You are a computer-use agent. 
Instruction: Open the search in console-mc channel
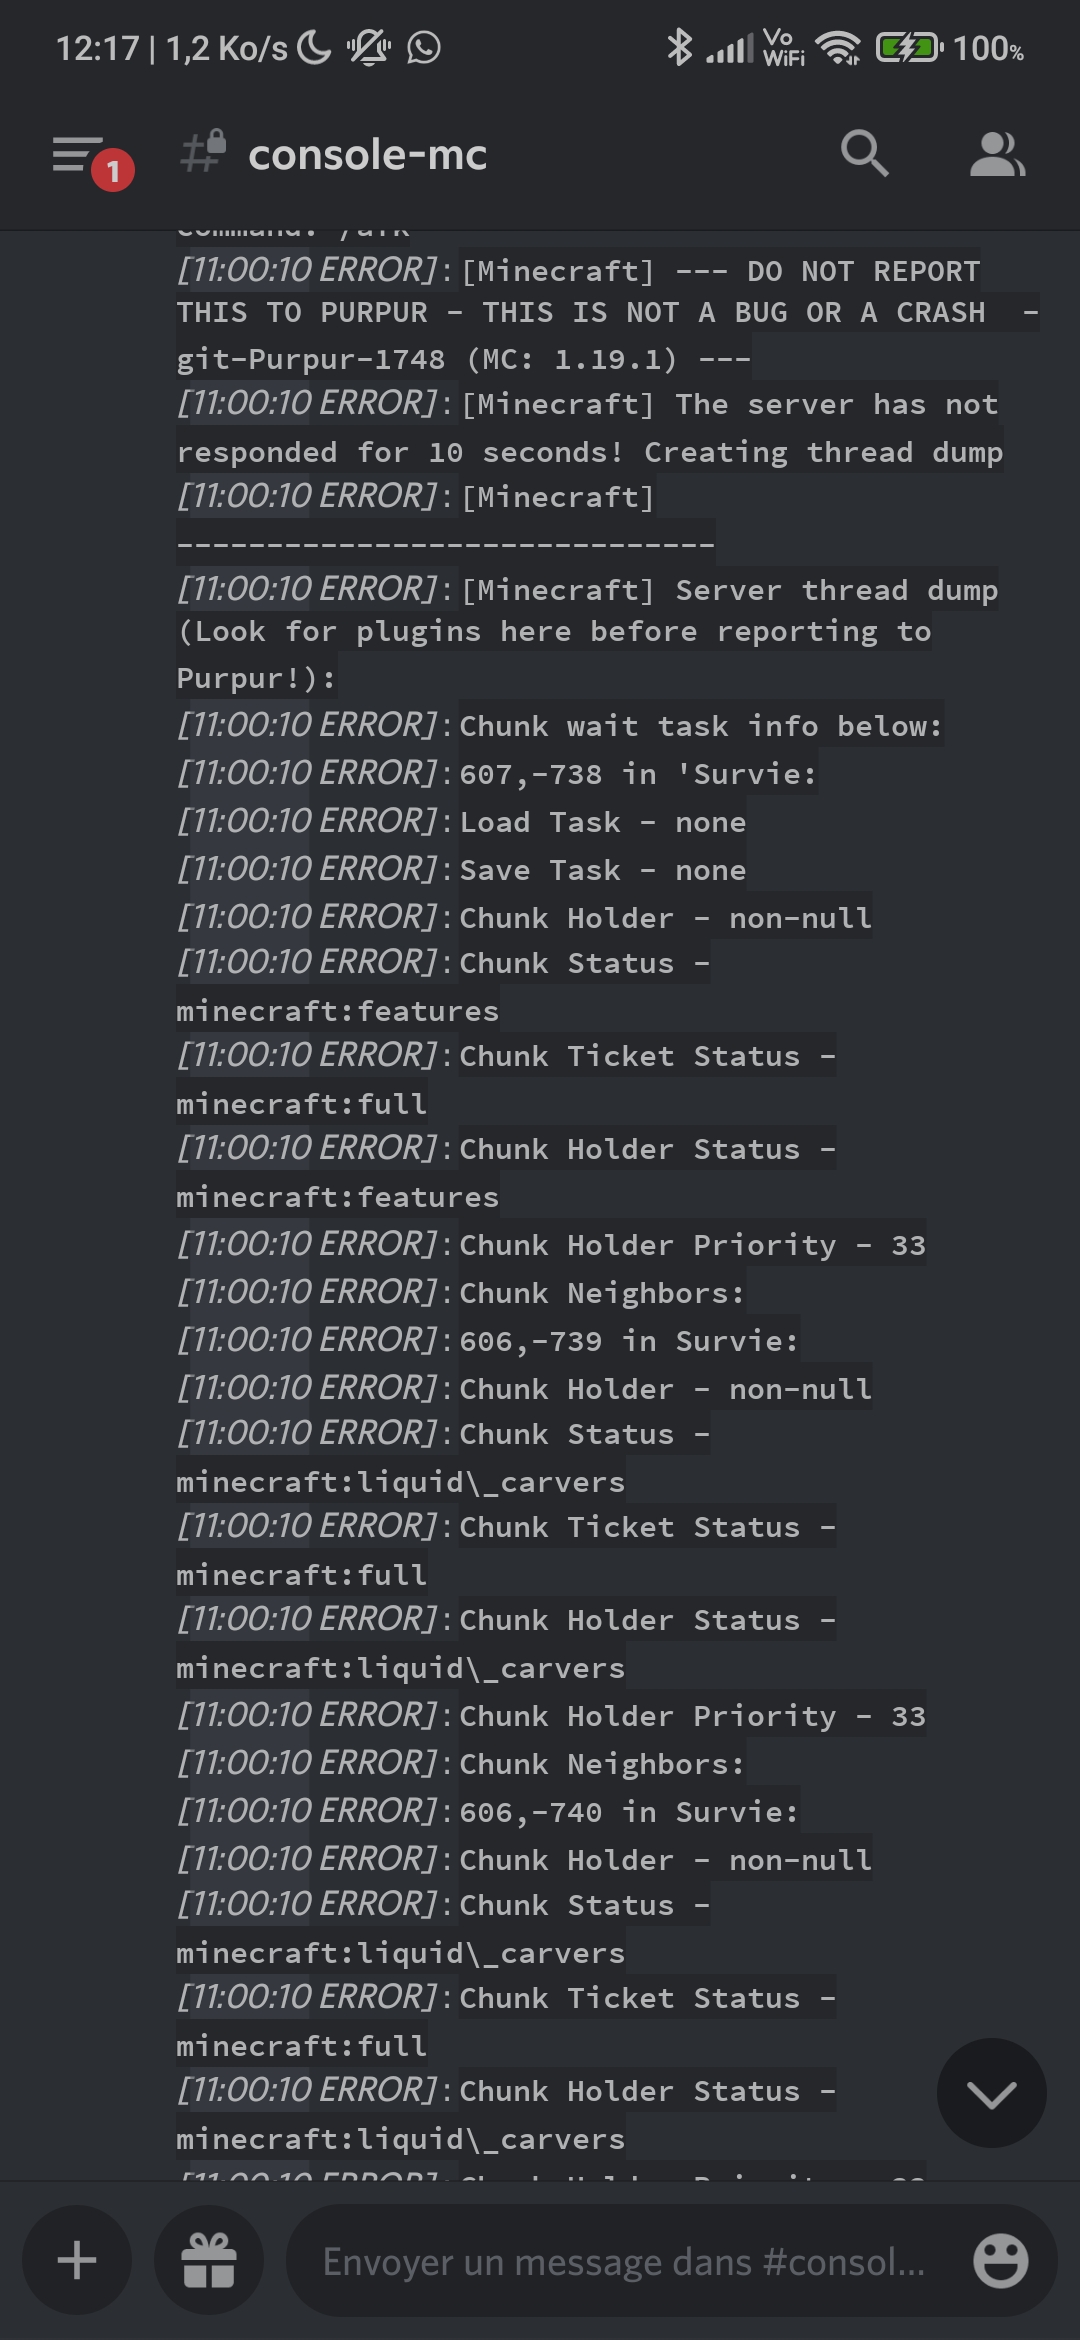(x=864, y=154)
